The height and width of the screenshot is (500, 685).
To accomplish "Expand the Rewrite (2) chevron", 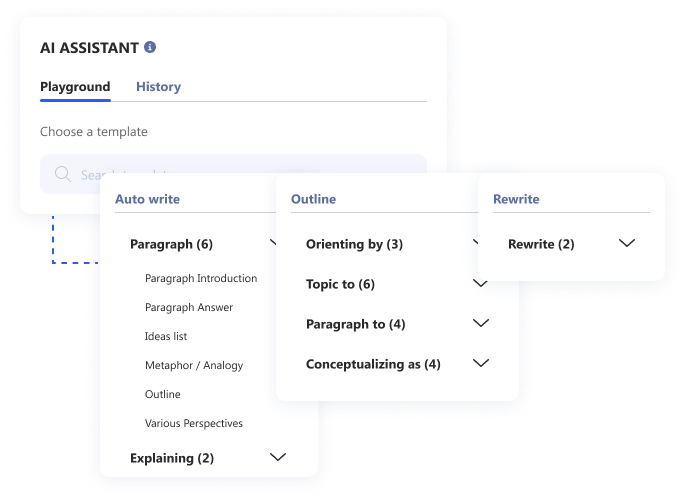I will [x=626, y=243].
